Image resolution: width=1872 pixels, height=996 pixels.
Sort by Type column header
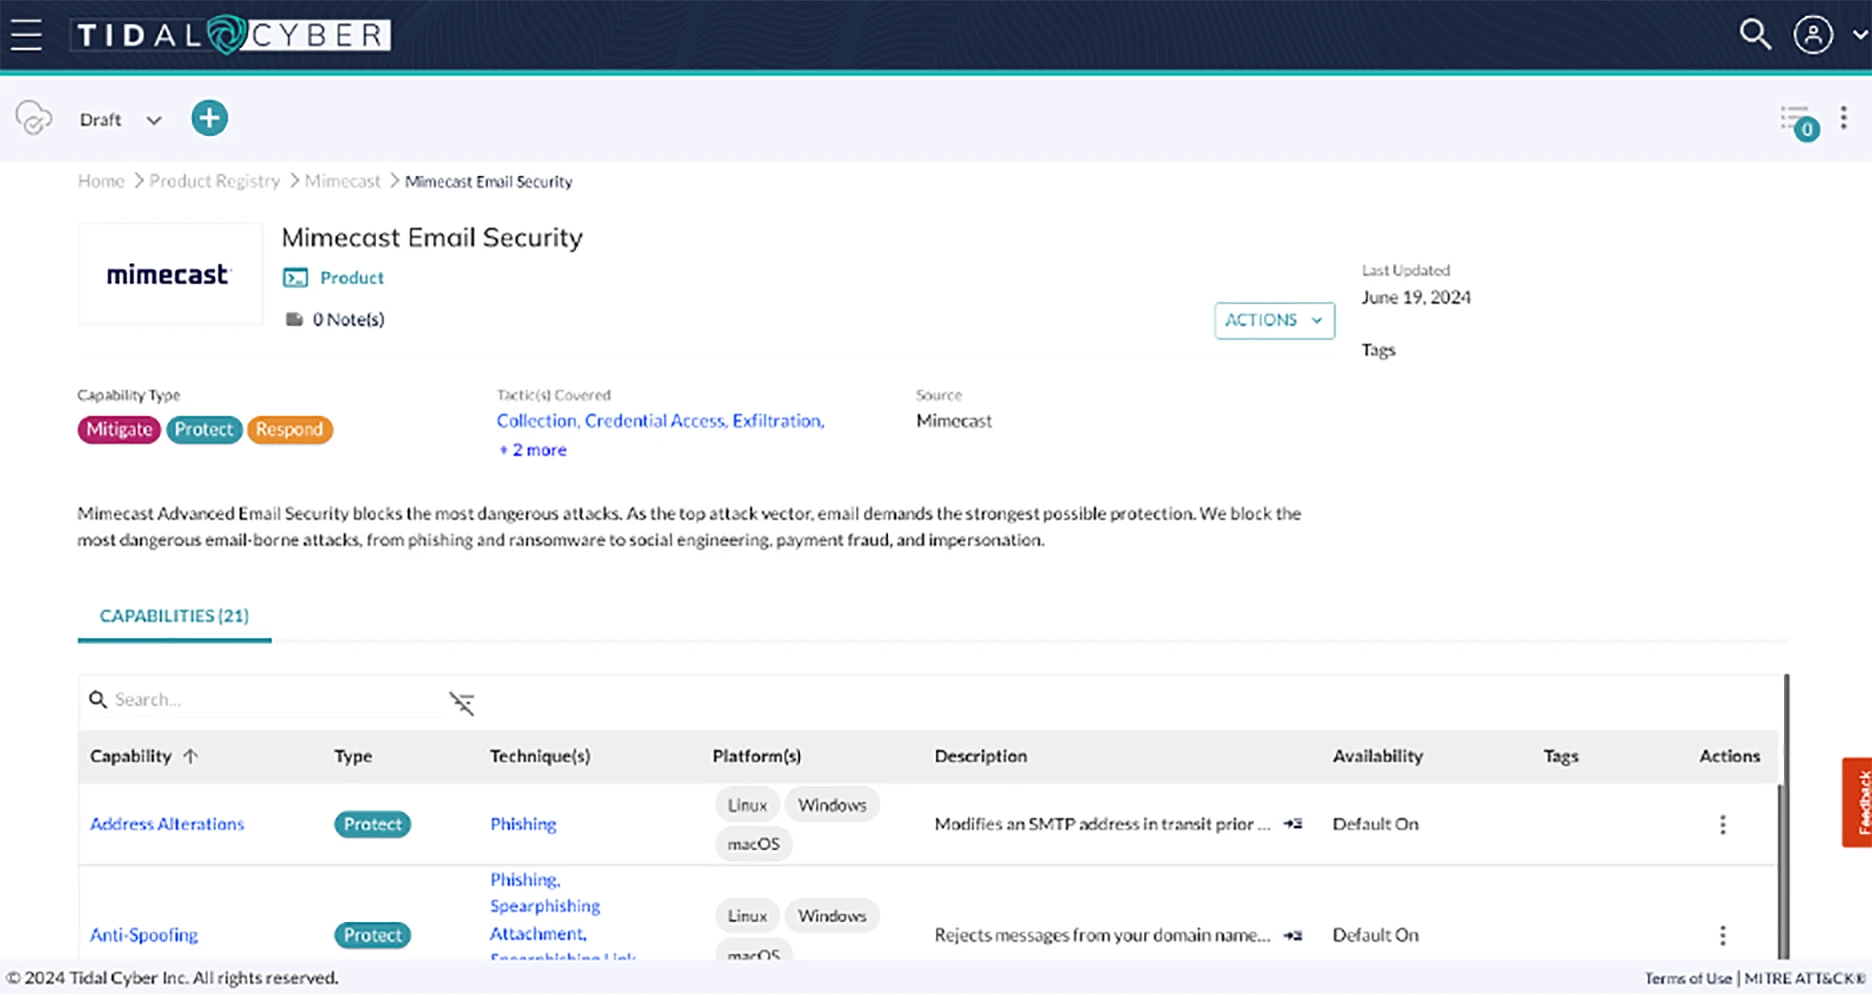(x=353, y=756)
